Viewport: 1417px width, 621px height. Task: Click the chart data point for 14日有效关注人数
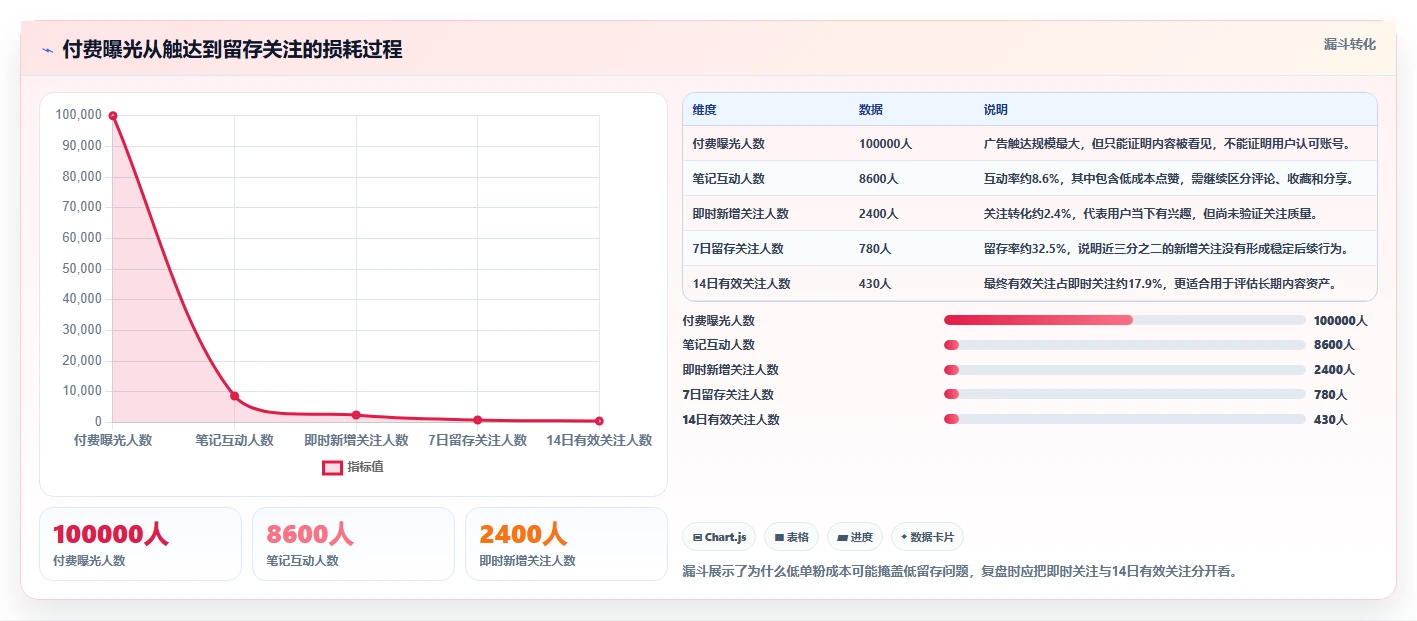[x=599, y=421]
